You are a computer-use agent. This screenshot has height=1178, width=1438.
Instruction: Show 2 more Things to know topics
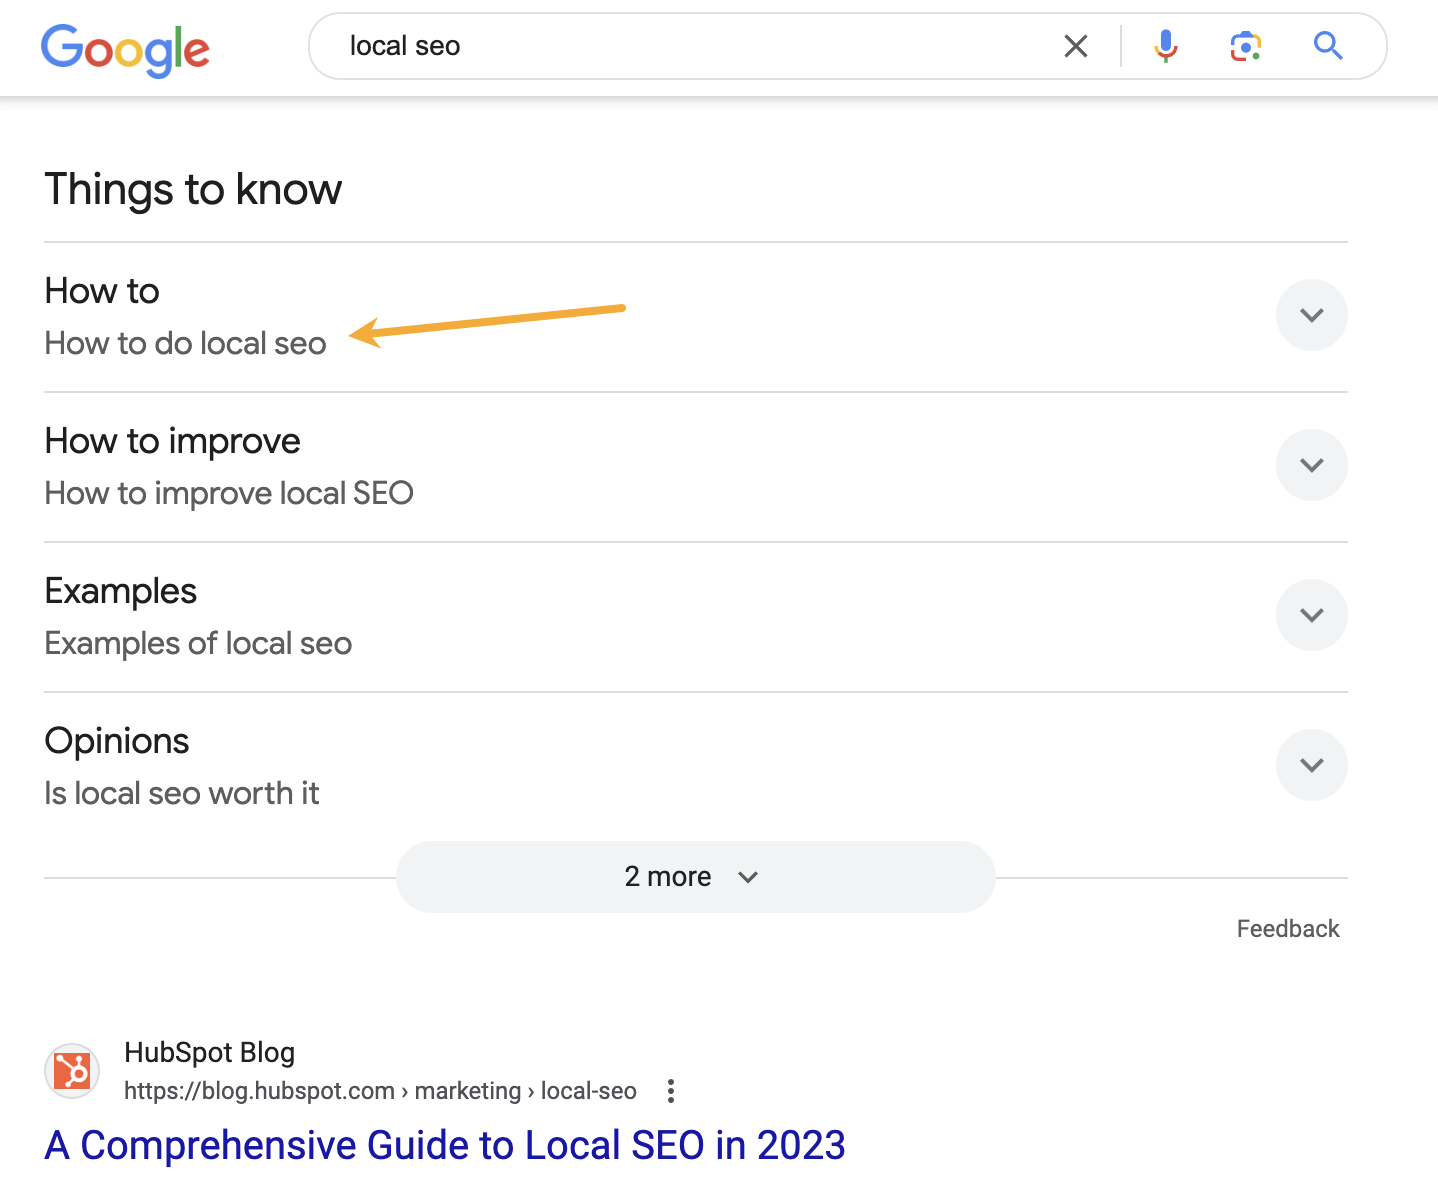coord(694,877)
